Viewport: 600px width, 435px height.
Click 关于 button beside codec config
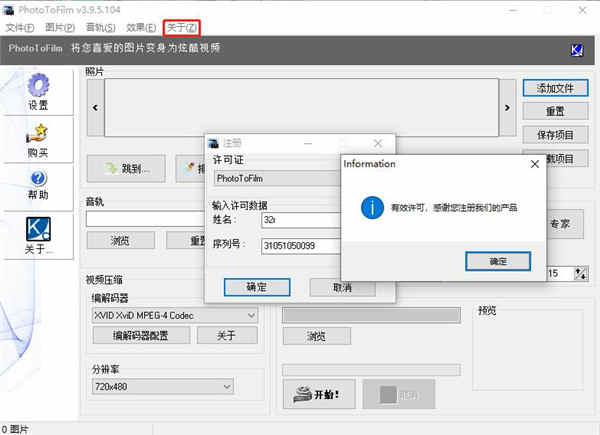pos(227,336)
